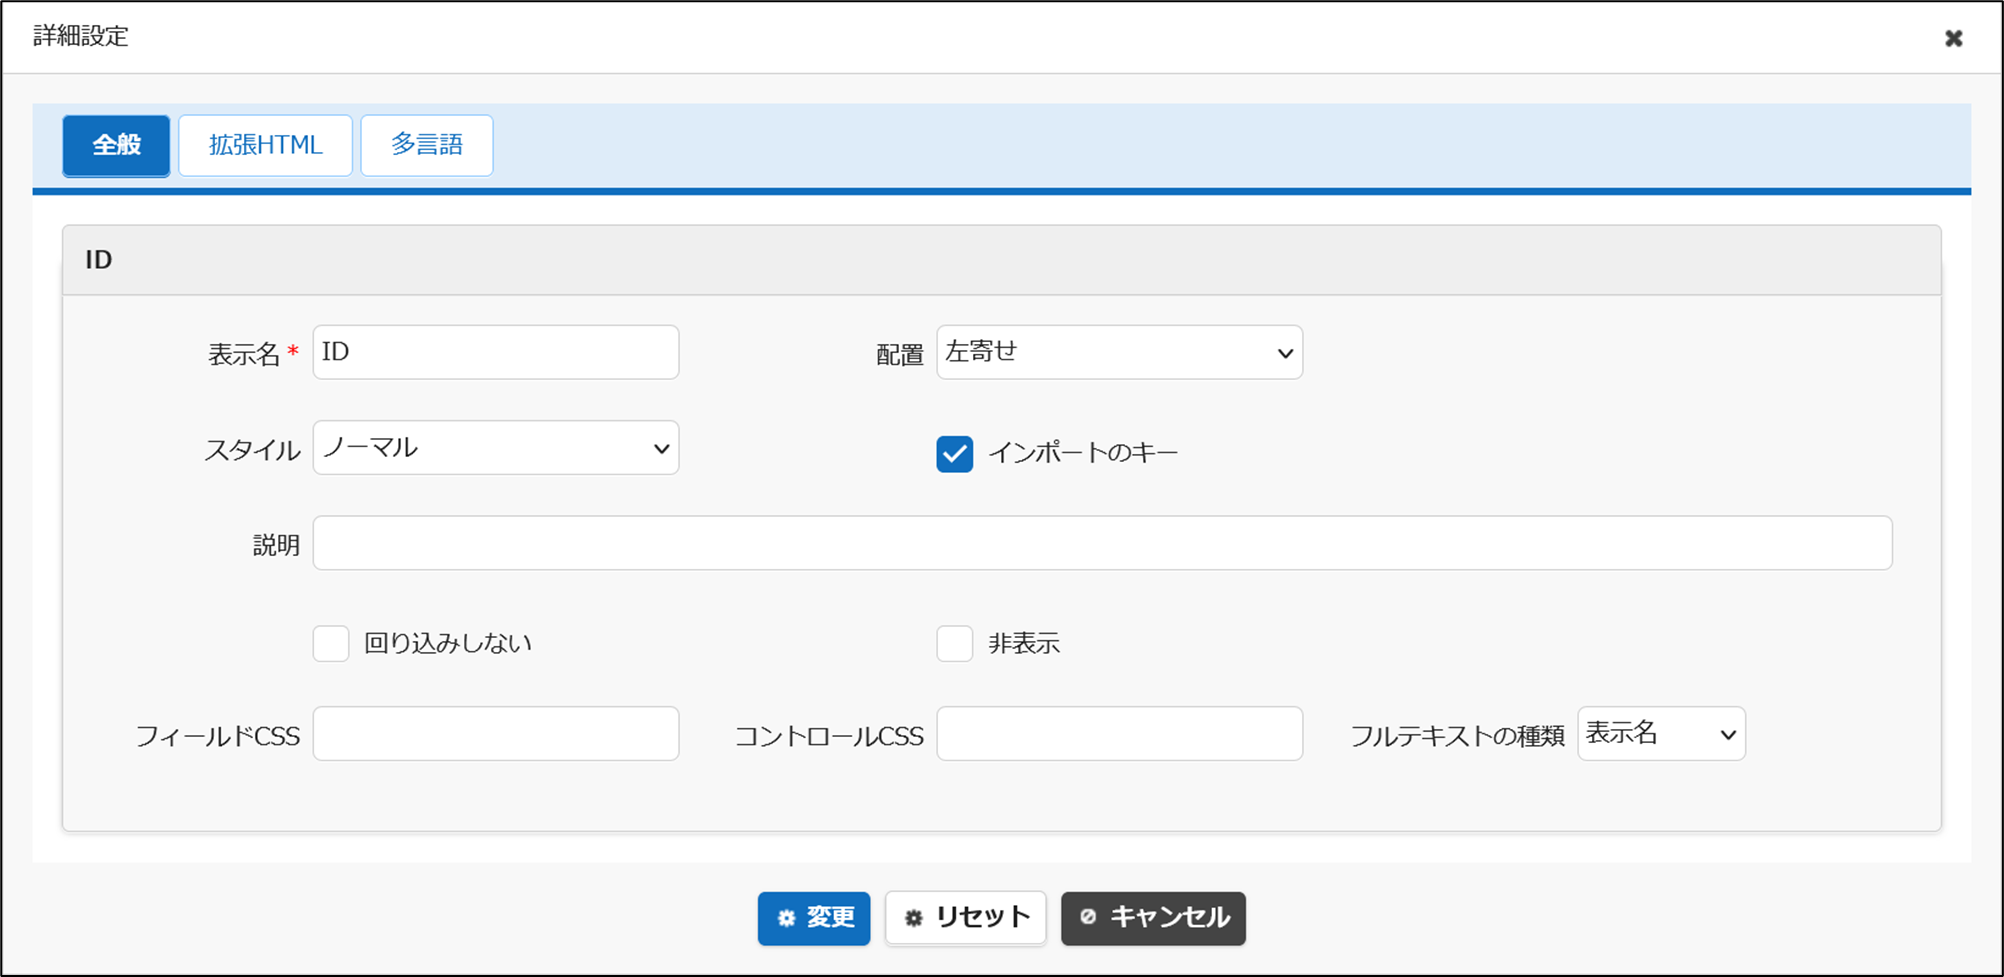2004x977 pixels.
Task: Close the 詳細設定 dialog with X icon
Action: [1953, 38]
